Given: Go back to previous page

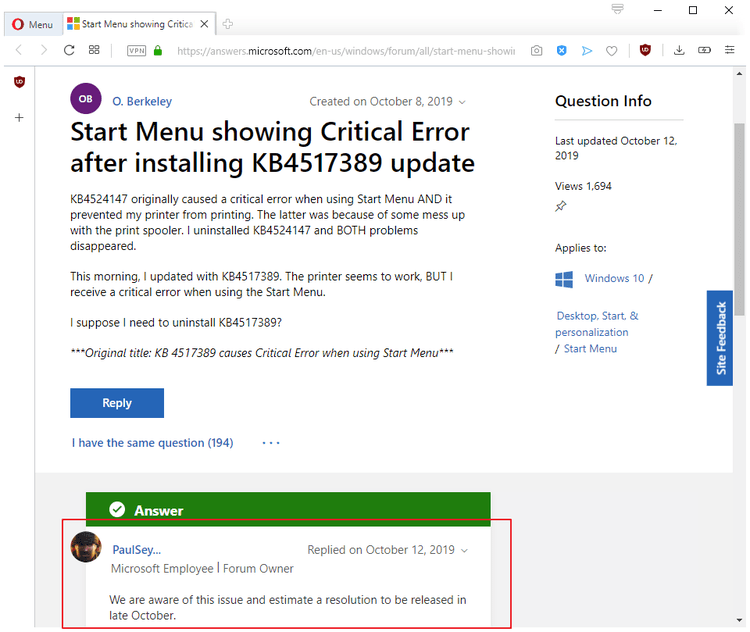Looking at the screenshot, I should point(19,50).
